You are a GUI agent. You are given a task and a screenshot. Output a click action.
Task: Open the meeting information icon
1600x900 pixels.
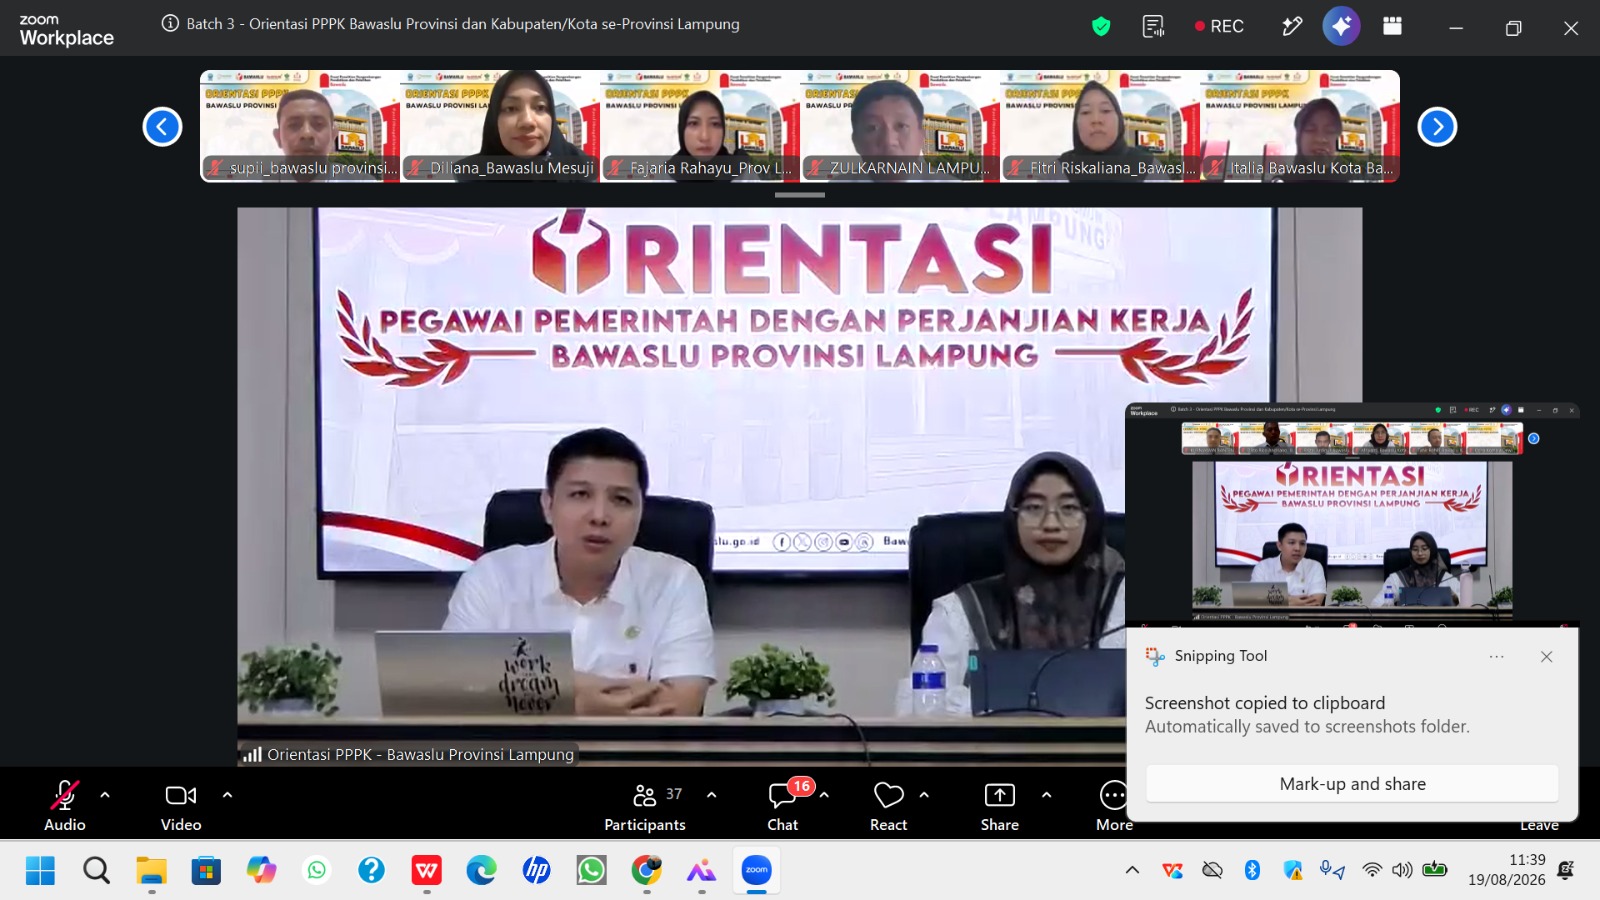tap(170, 24)
